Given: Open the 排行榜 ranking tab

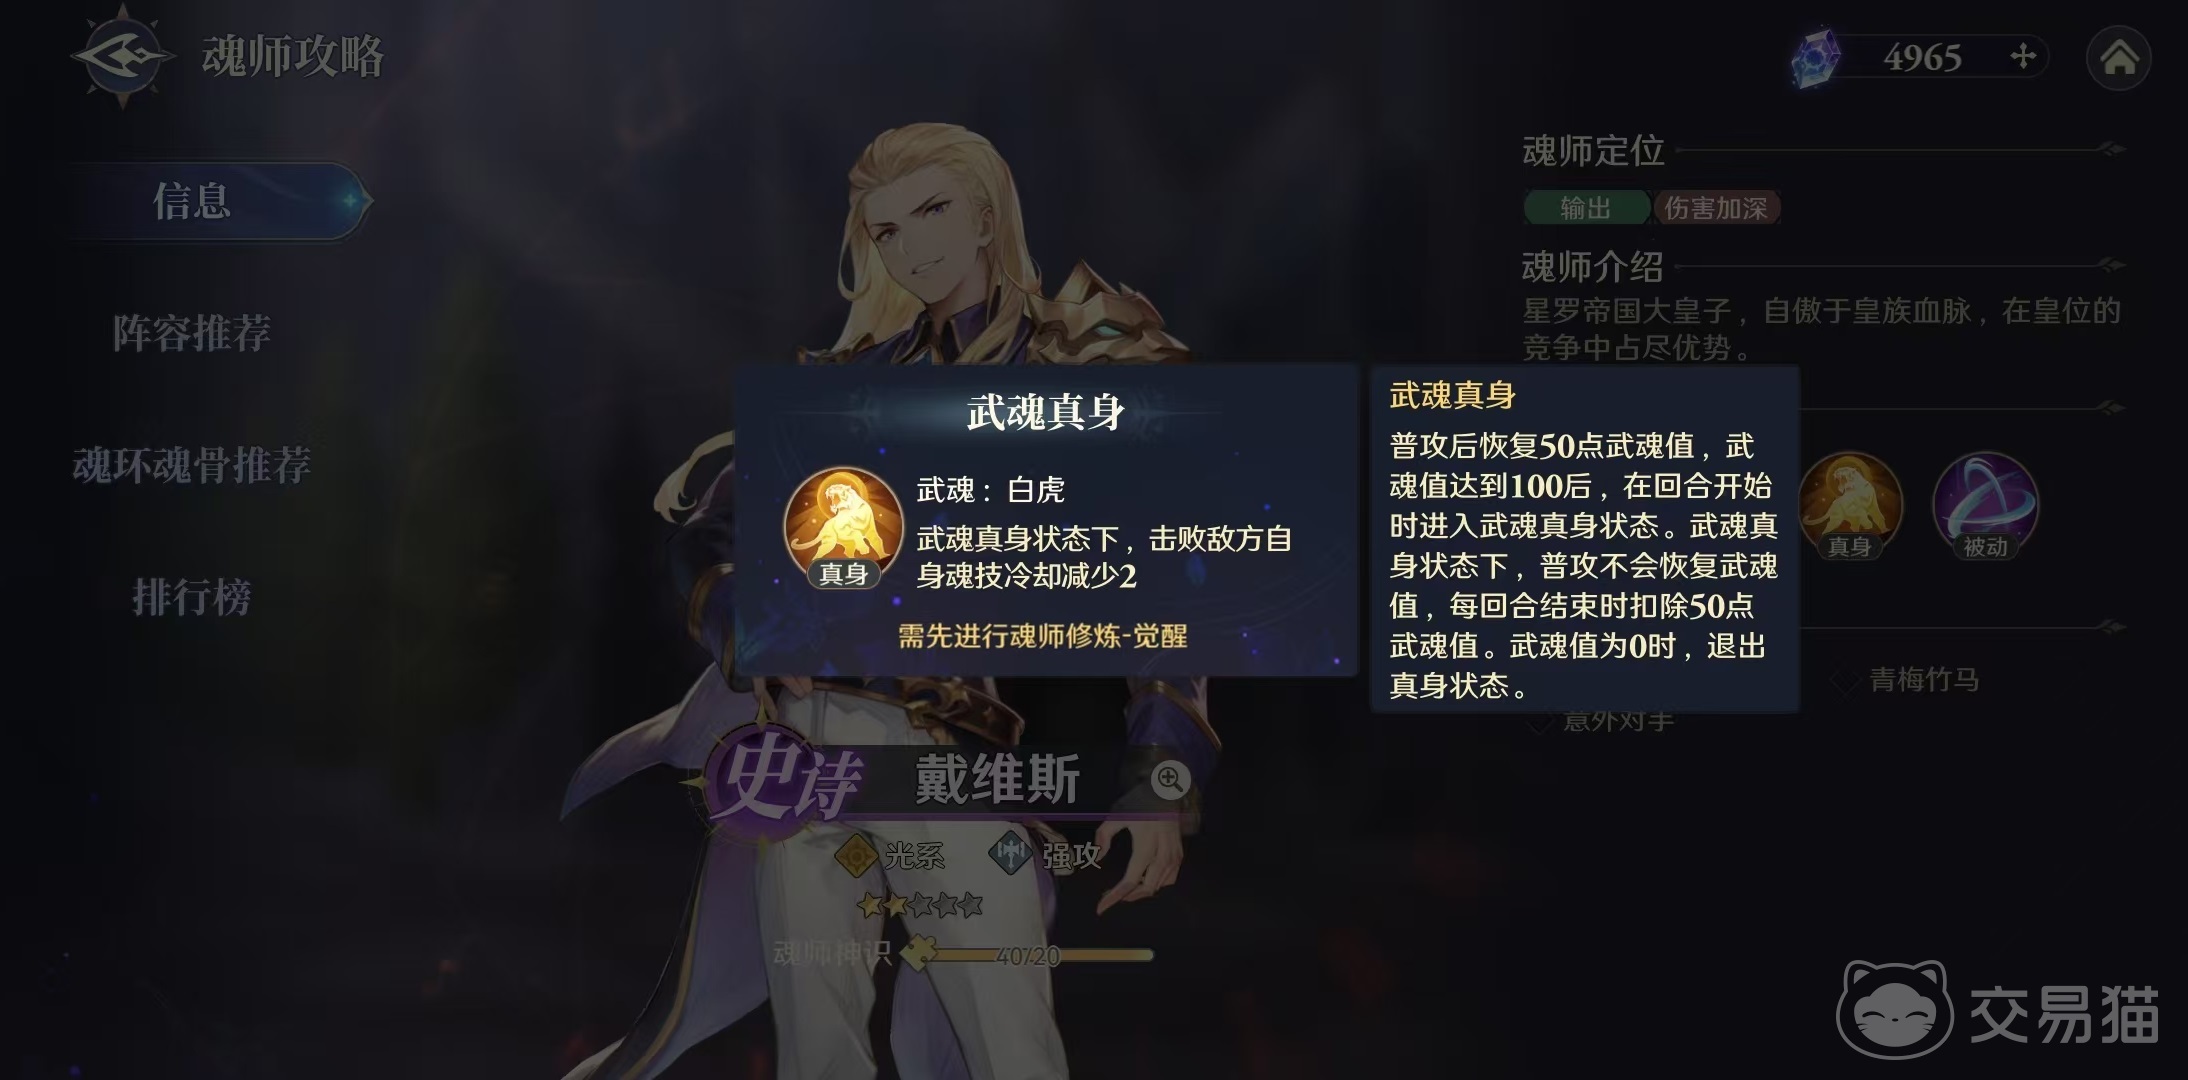Looking at the screenshot, I should click(192, 597).
